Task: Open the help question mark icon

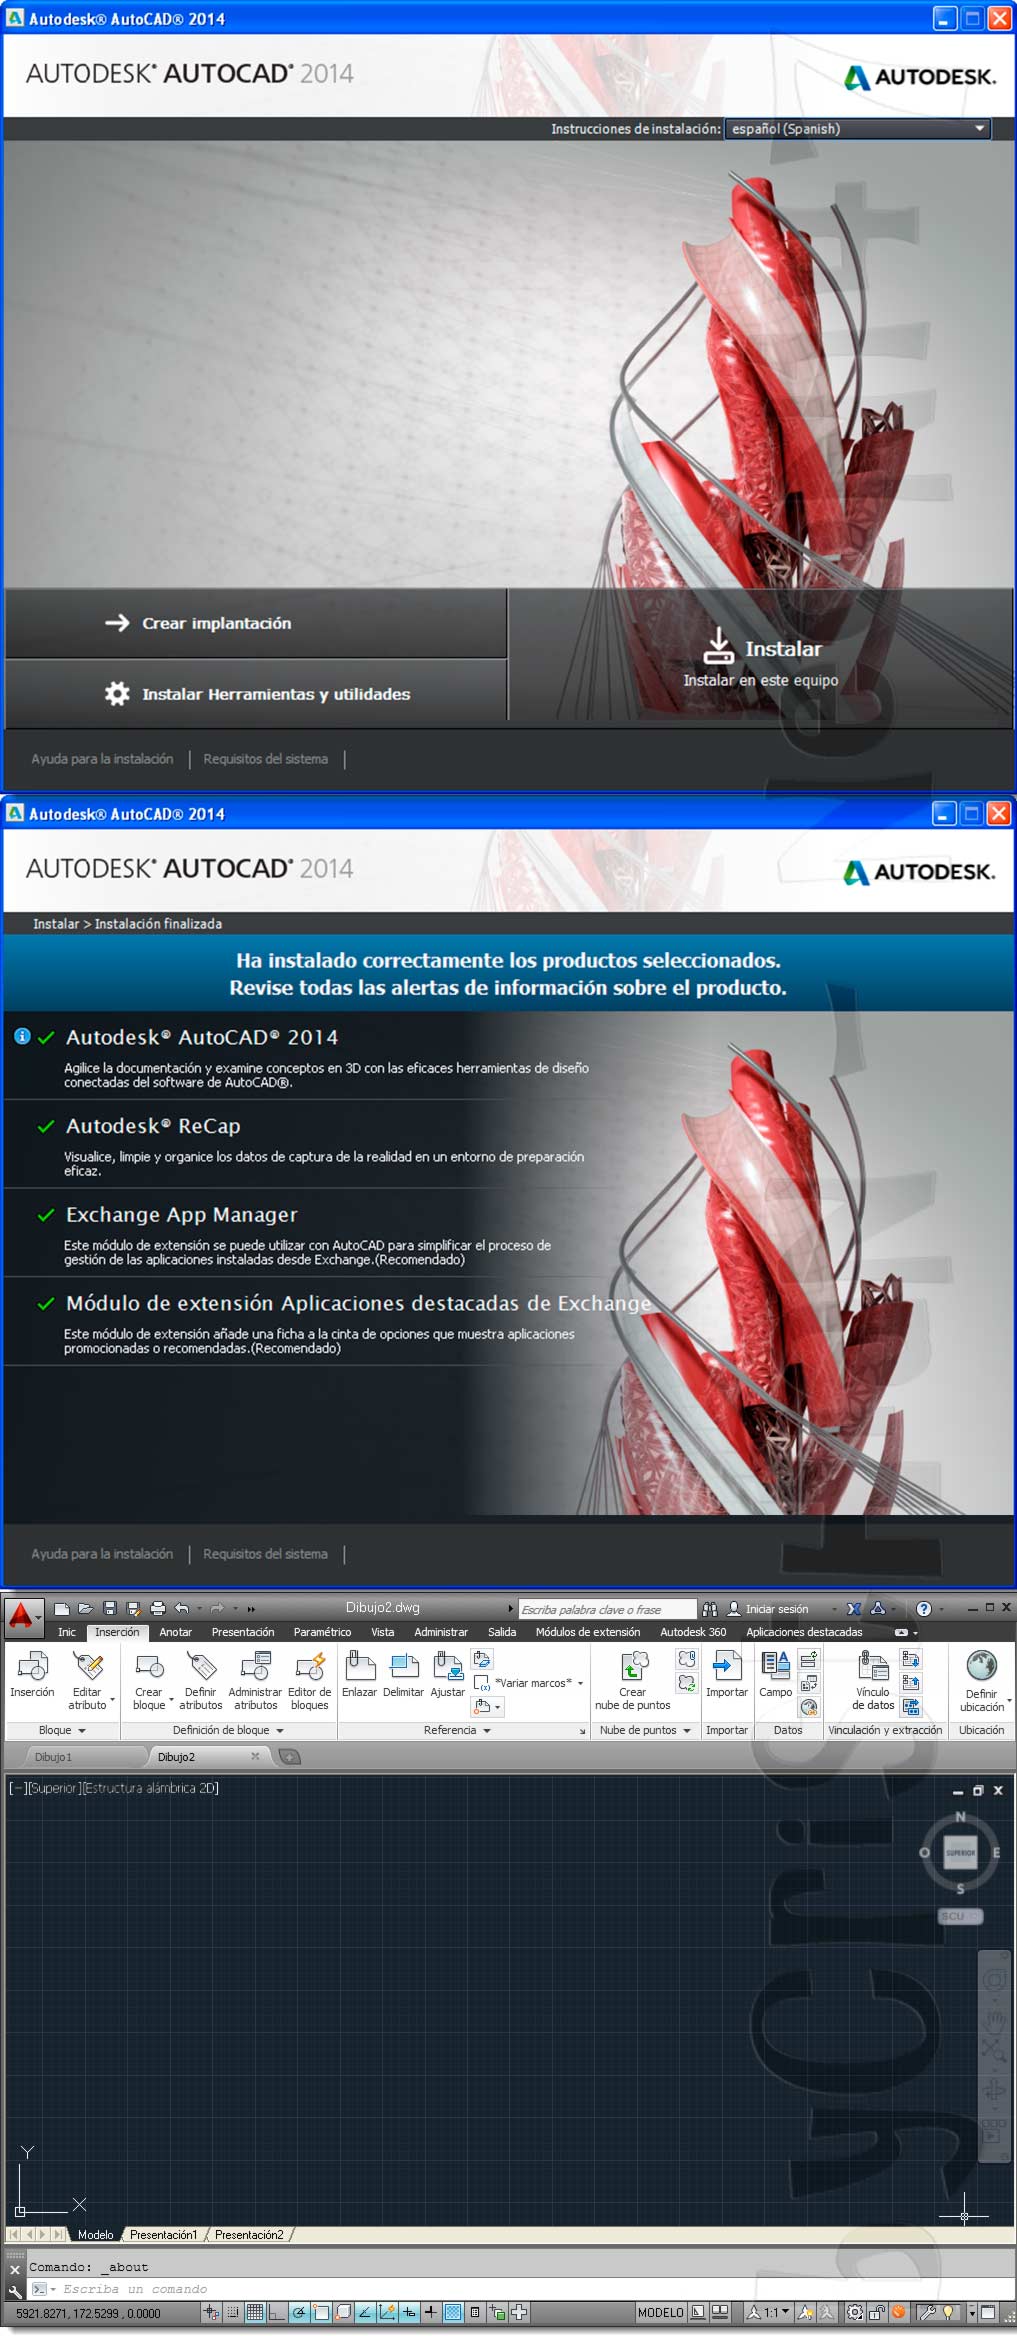Action: (x=924, y=1608)
